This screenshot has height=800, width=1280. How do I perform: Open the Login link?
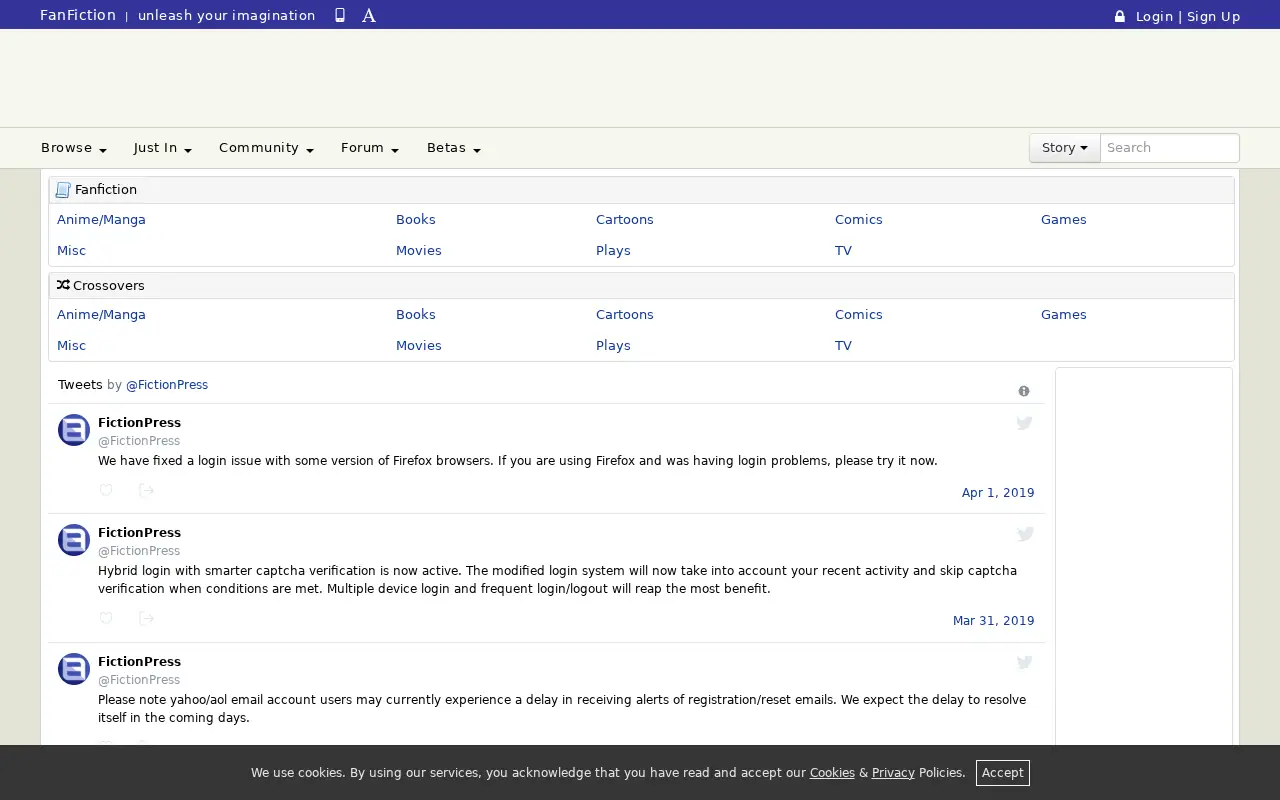(x=1154, y=16)
